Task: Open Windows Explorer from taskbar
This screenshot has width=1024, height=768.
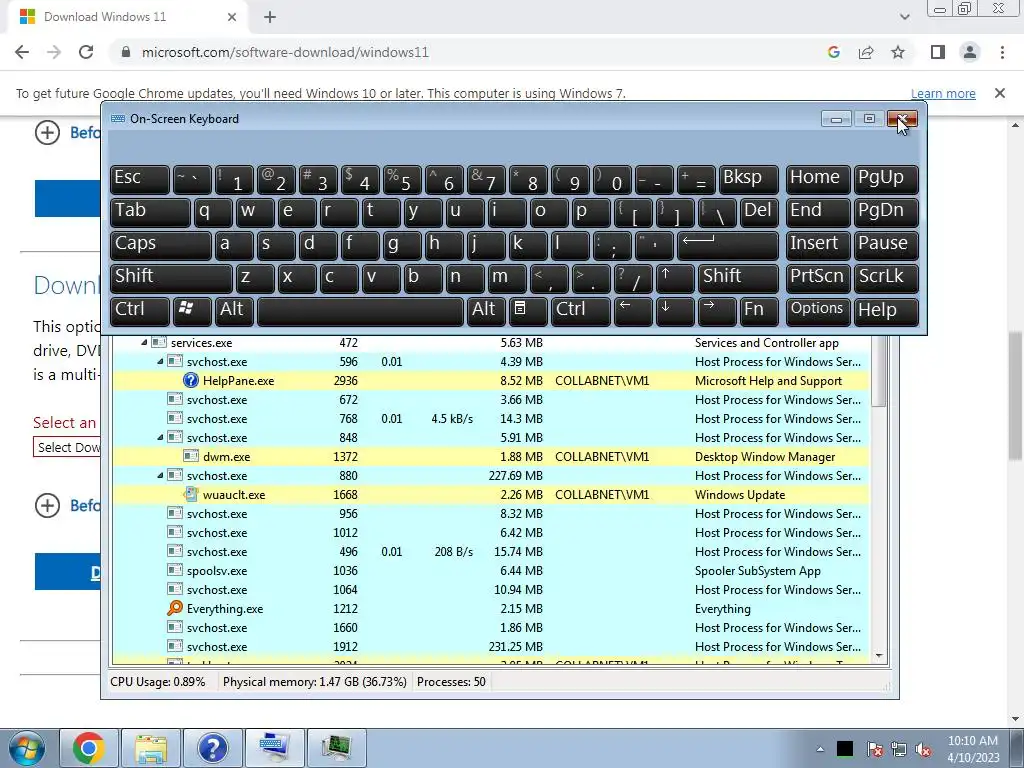Action: [x=151, y=748]
